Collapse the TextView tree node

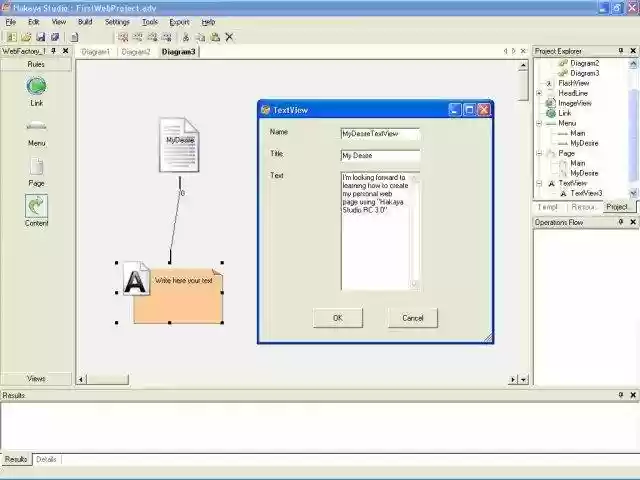point(539,183)
